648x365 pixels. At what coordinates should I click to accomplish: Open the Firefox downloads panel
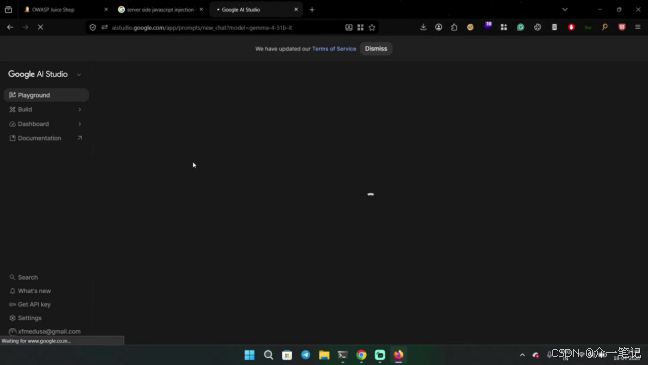(423, 27)
